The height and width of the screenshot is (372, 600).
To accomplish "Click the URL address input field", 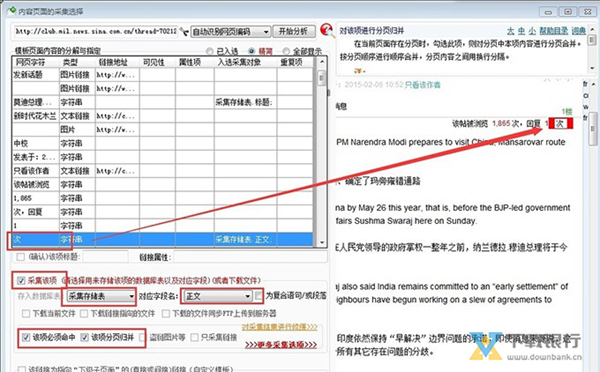I will click(x=96, y=31).
